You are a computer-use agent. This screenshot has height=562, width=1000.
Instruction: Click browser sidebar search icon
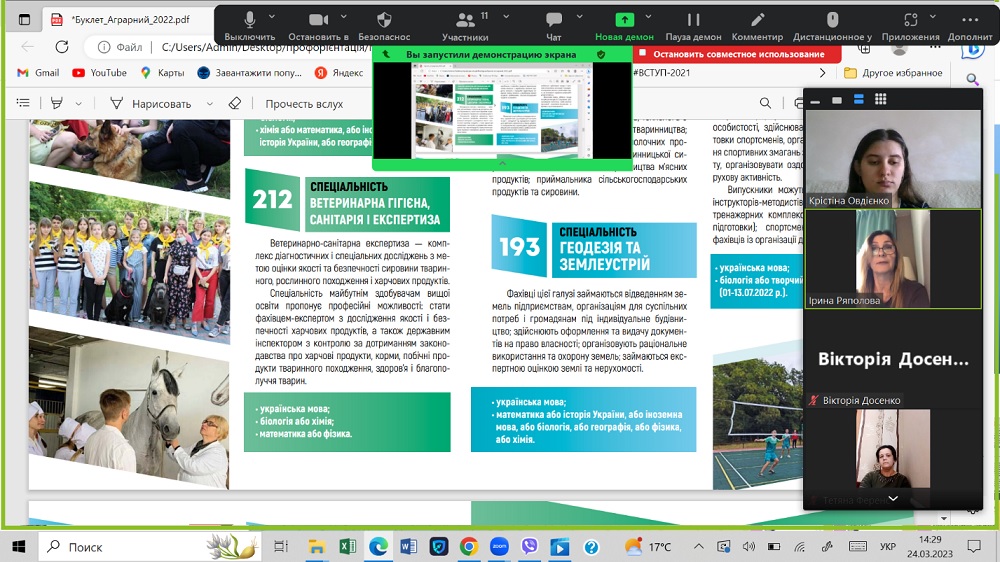tap(972, 79)
